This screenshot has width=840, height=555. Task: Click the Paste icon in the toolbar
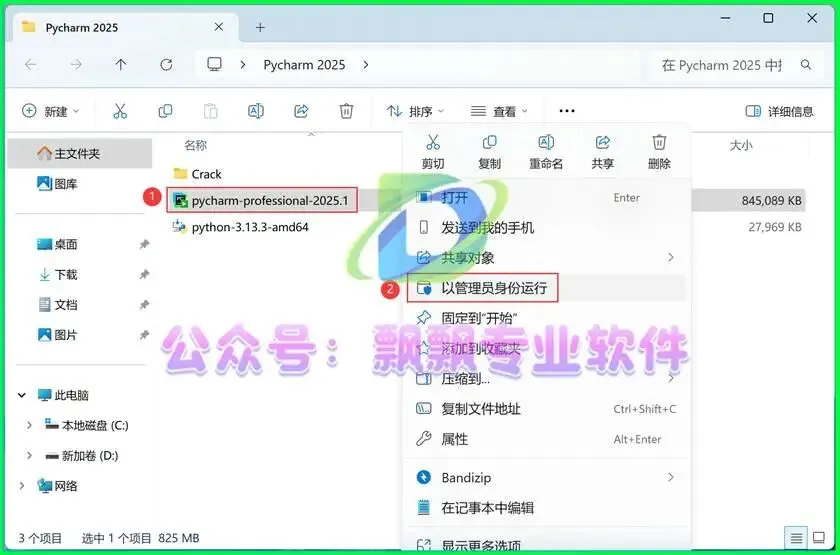(211, 111)
